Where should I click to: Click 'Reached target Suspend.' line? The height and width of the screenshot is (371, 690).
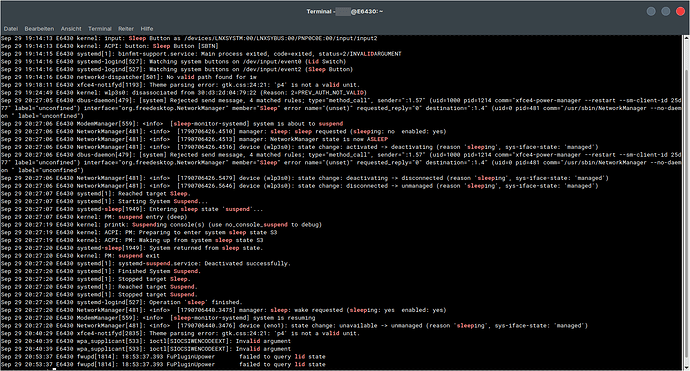pyautogui.click(x=99, y=287)
